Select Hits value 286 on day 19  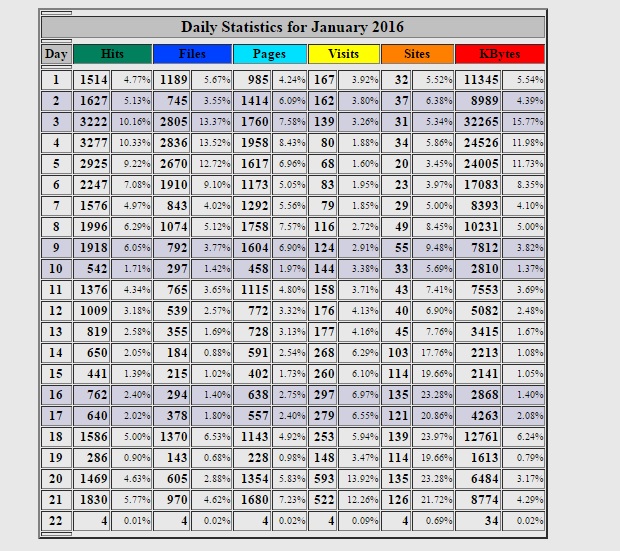tap(91, 457)
